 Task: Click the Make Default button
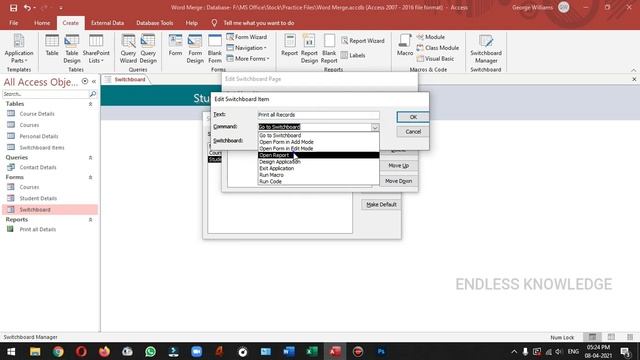click(x=381, y=204)
